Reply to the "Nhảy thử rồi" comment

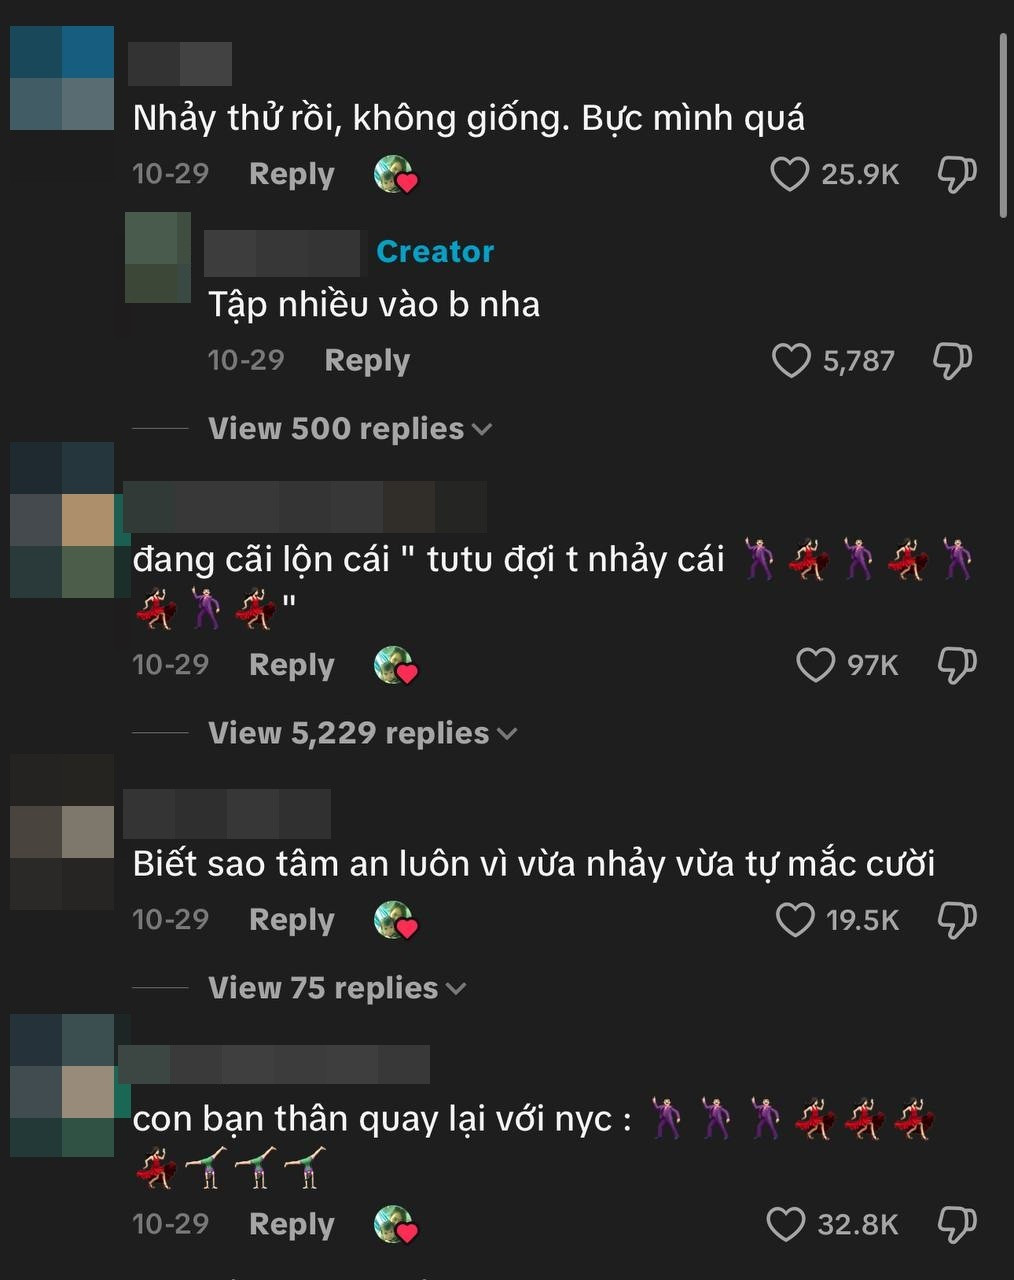click(291, 174)
